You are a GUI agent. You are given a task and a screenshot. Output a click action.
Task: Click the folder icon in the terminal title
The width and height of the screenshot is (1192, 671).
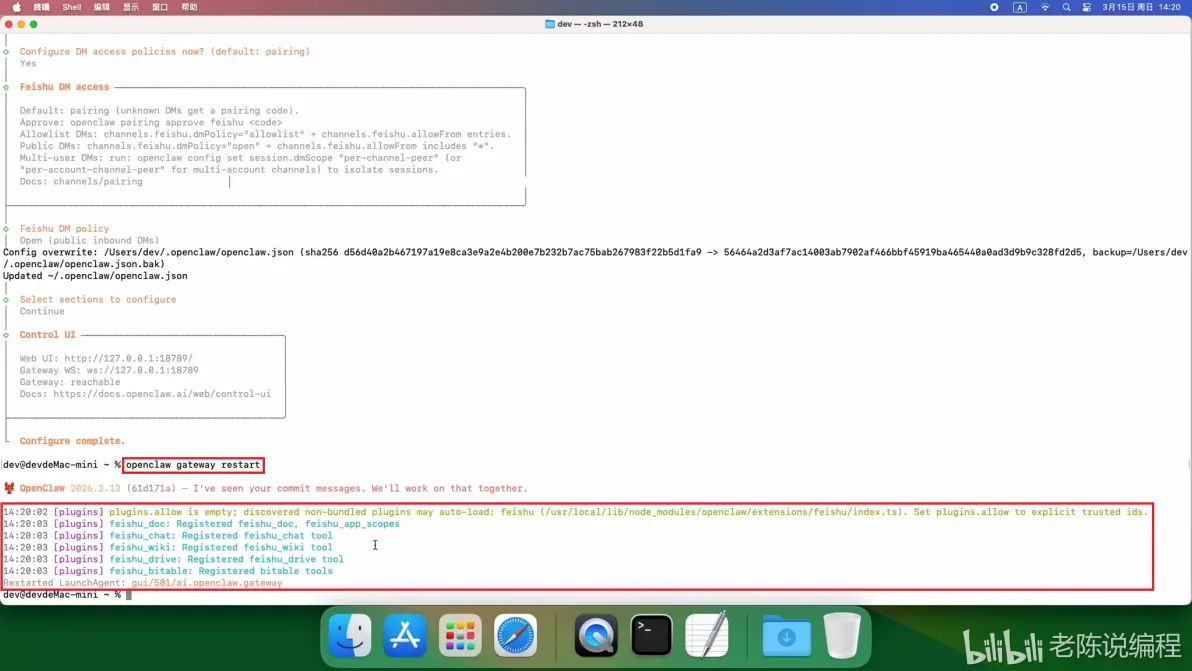550,24
